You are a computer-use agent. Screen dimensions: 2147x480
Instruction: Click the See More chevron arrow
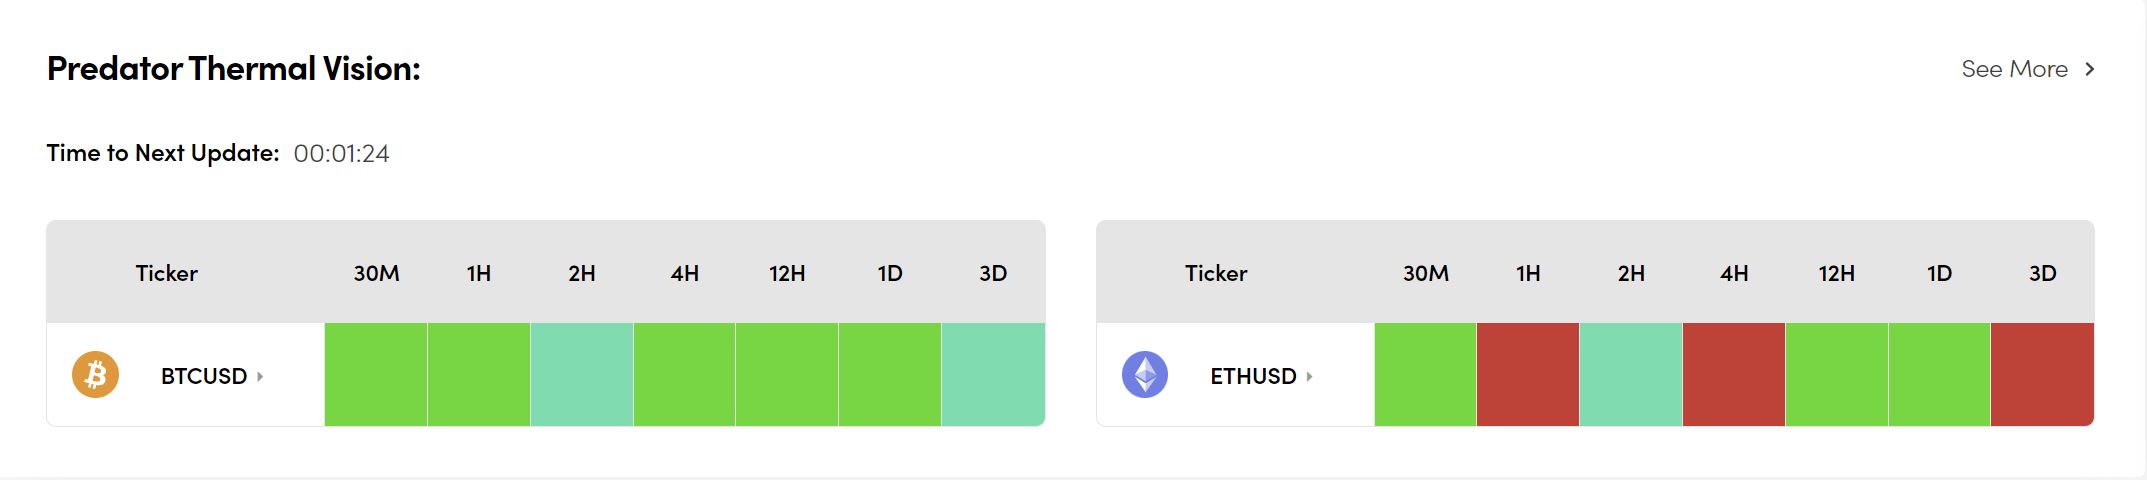[2089, 69]
